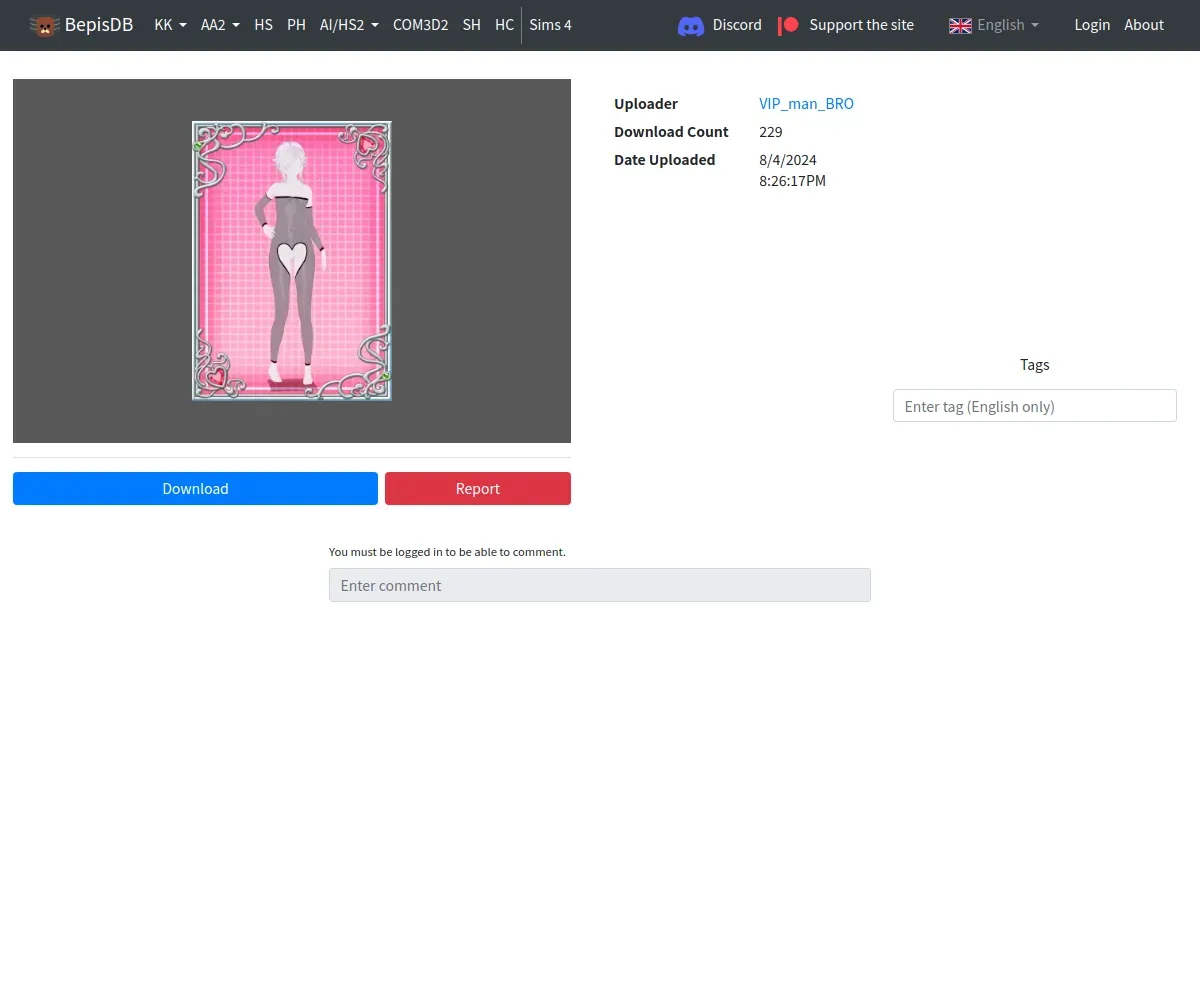Open the English language dropdown
Screen dimensions: 1200x1000
click(994, 25)
